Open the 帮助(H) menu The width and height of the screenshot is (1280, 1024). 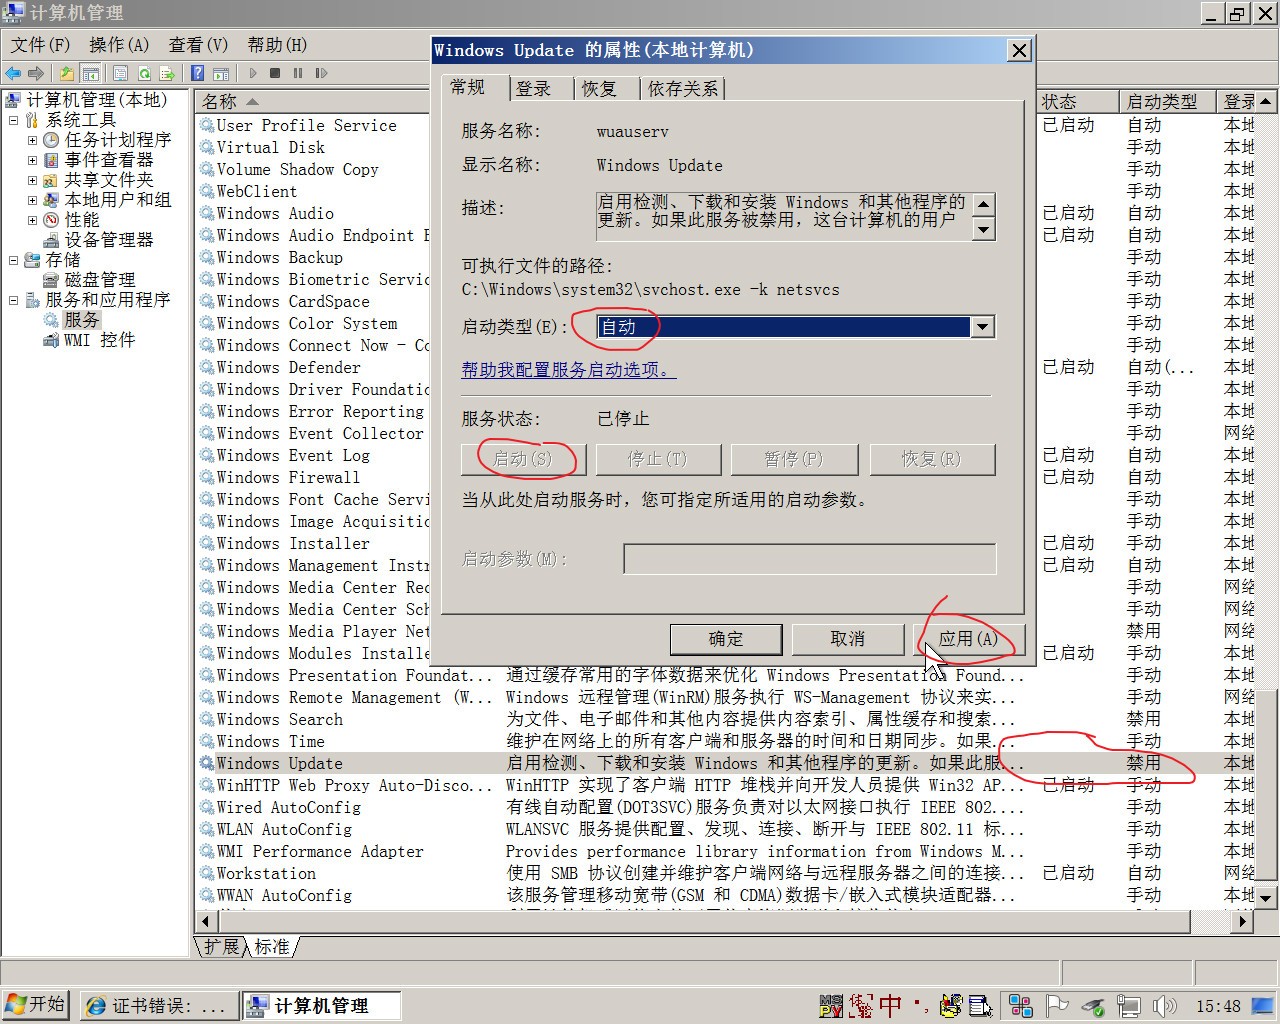(x=277, y=45)
